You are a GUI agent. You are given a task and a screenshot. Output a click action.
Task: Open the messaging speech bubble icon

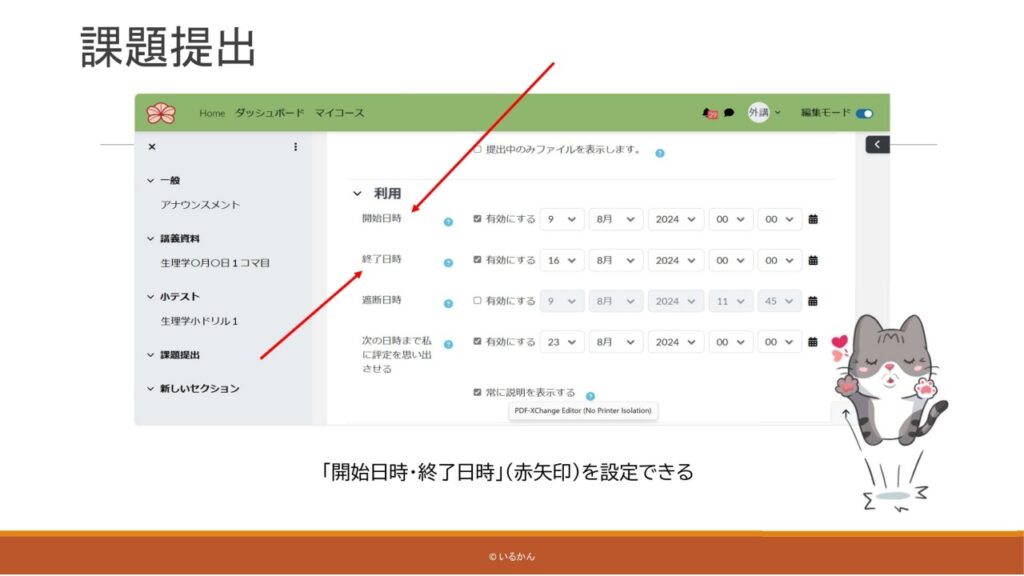(x=729, y=113)
